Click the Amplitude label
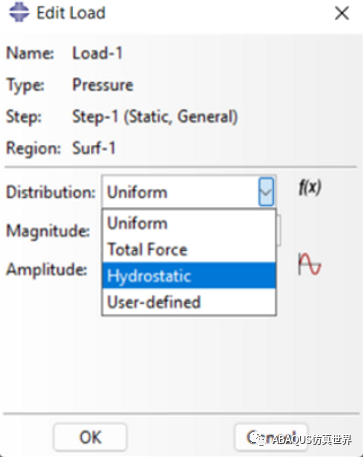The width and height of the screenshot is (363, 457). point(47,269)
